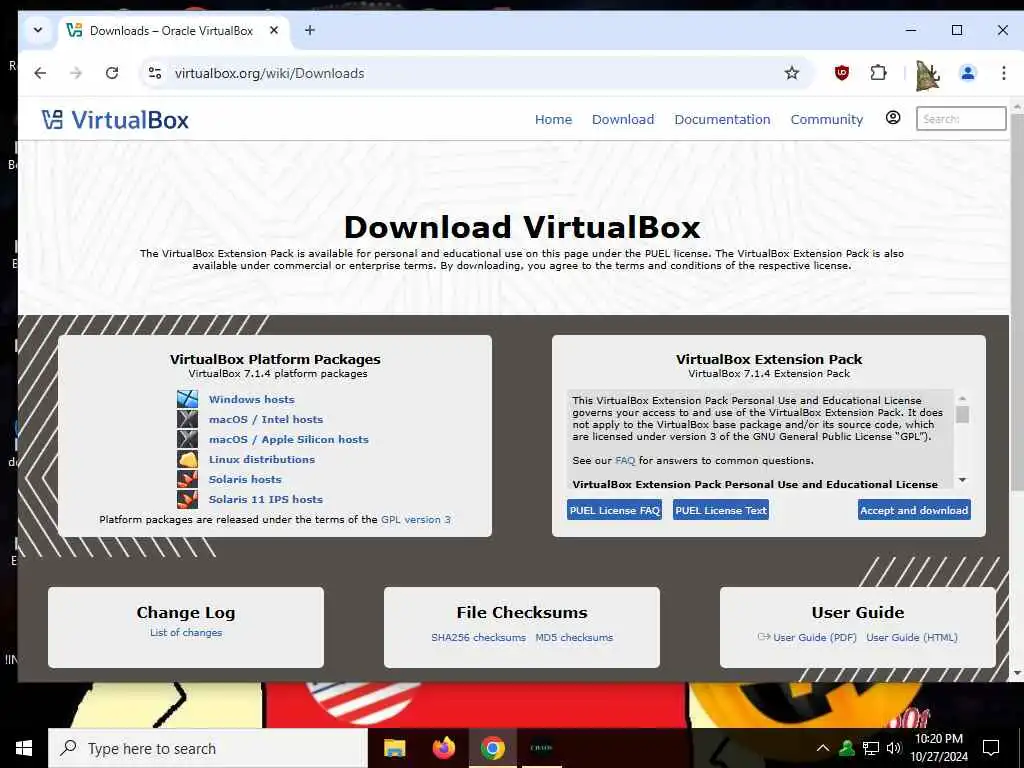
Task: Open the user account icon on site header
Action: 893,118
